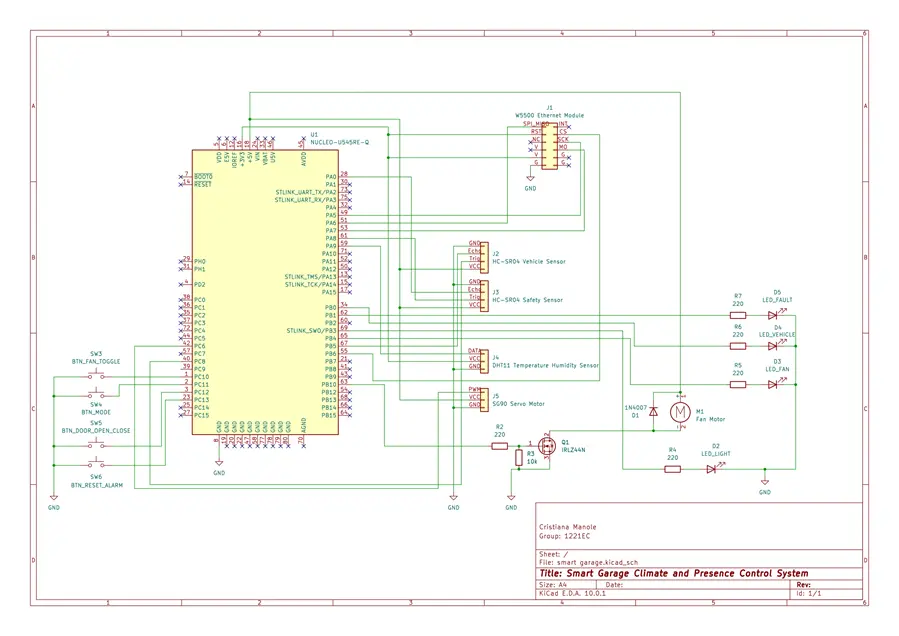Click the SW6 BTN_RESET_ALARM pushbutton symbol
Screen dimensions: 899x636
click(96, 464)
